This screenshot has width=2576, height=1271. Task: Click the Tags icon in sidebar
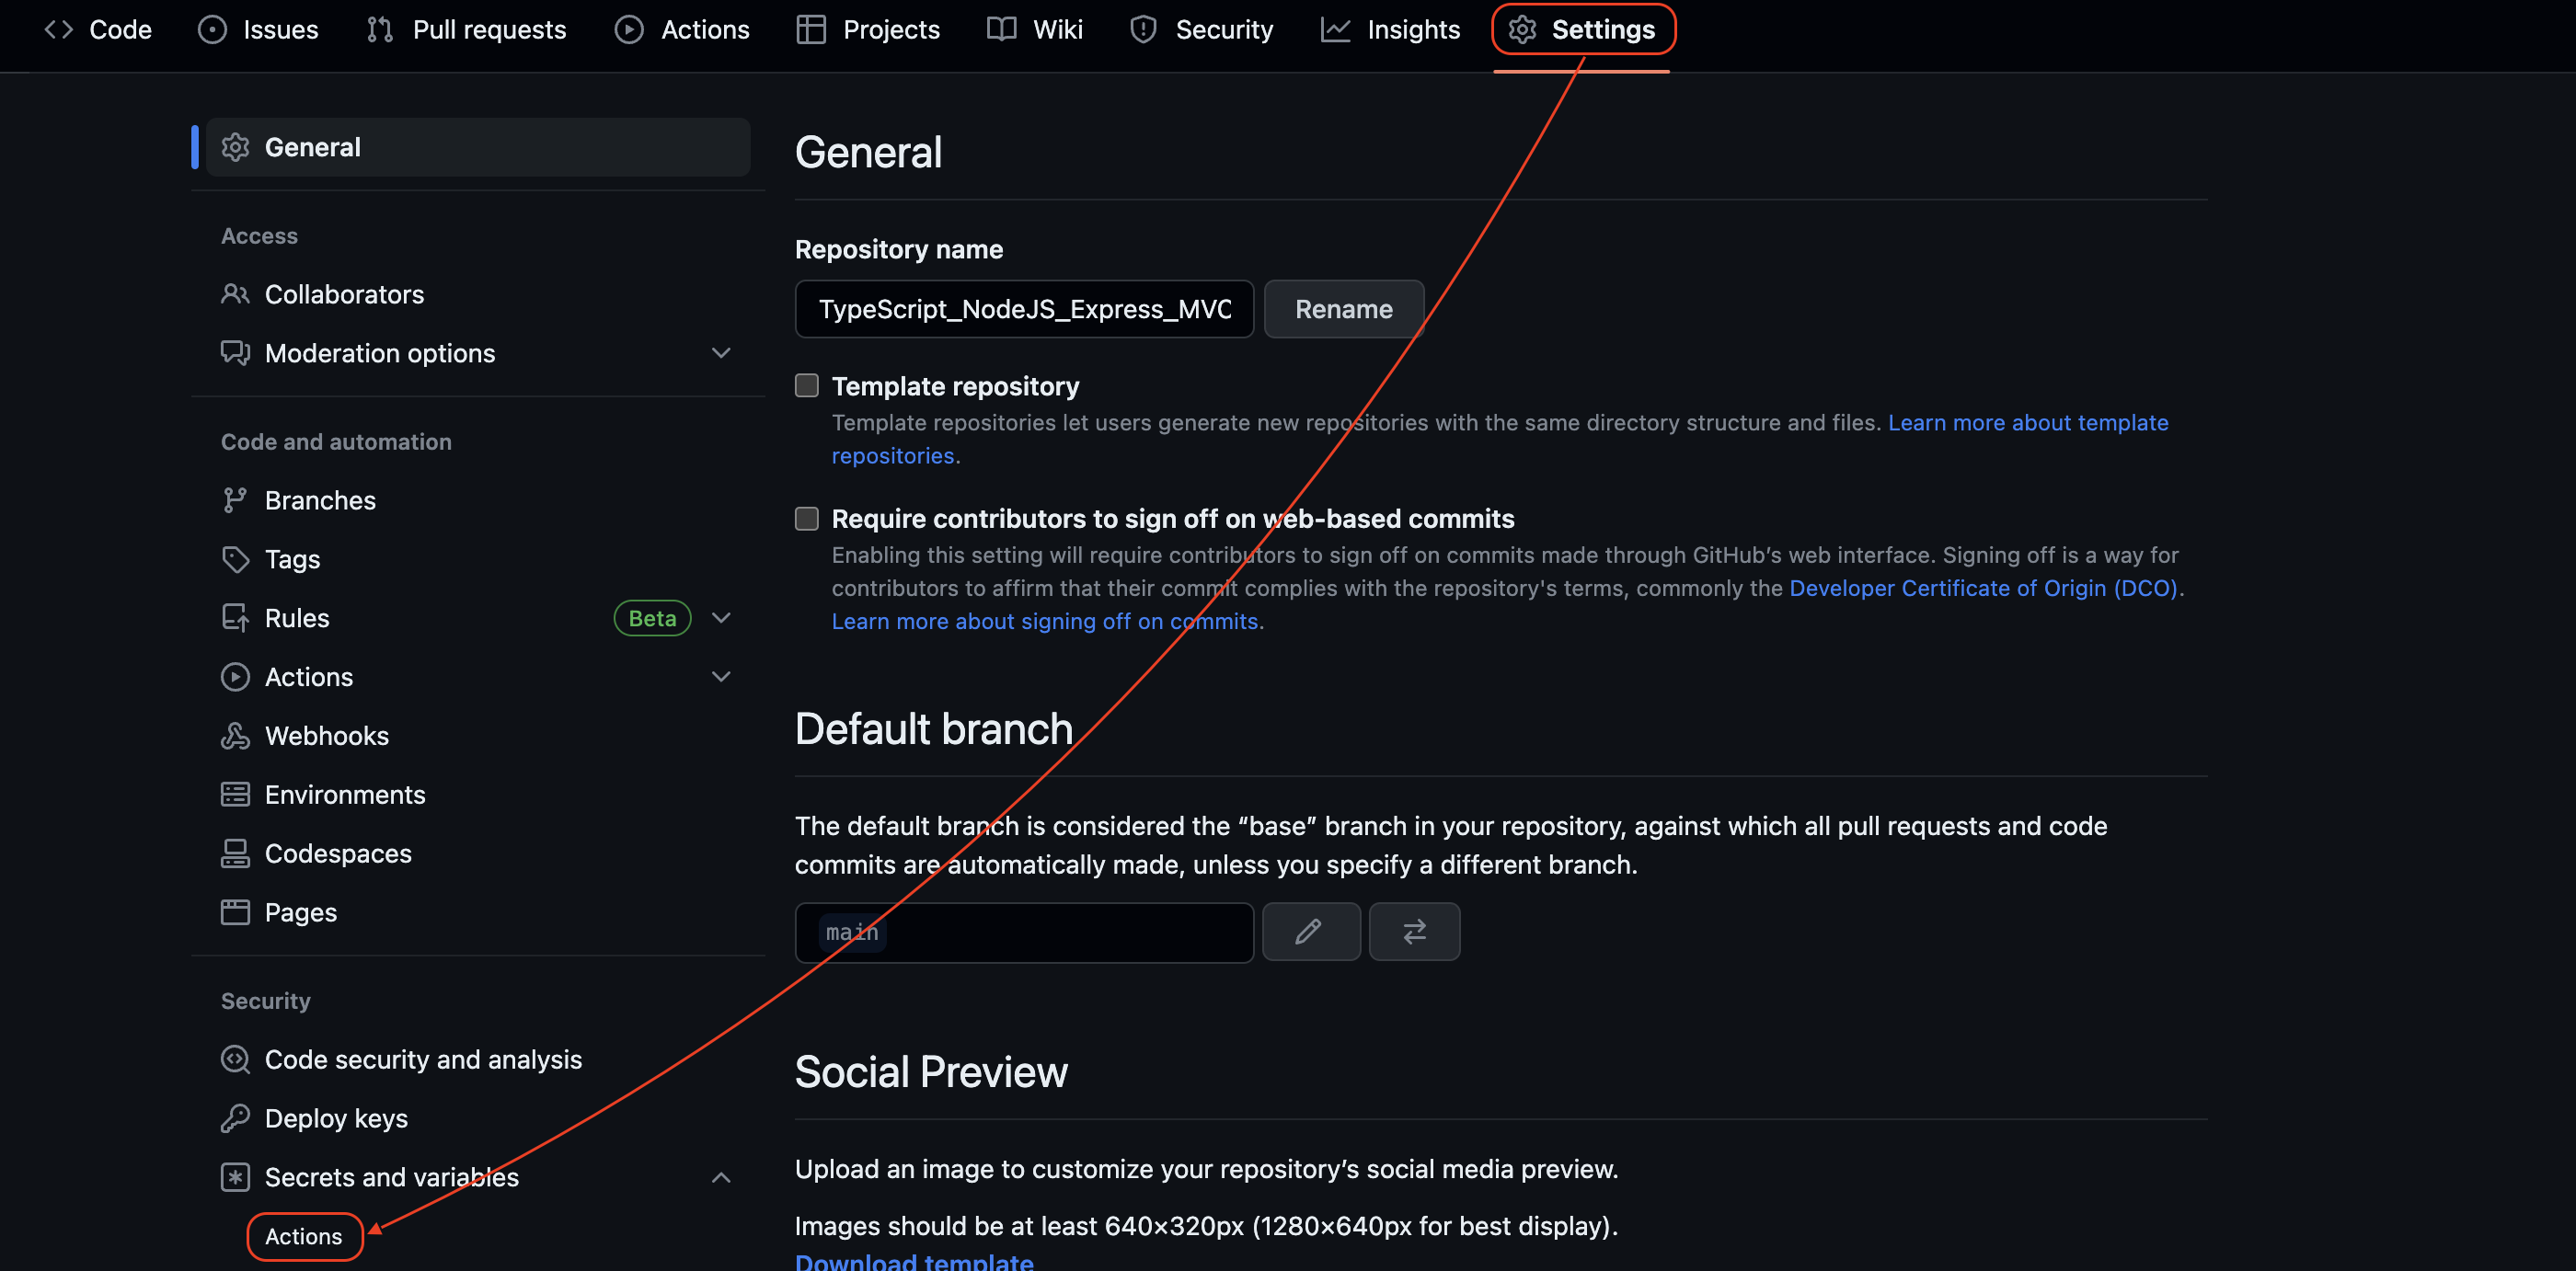tap(235, 559)
